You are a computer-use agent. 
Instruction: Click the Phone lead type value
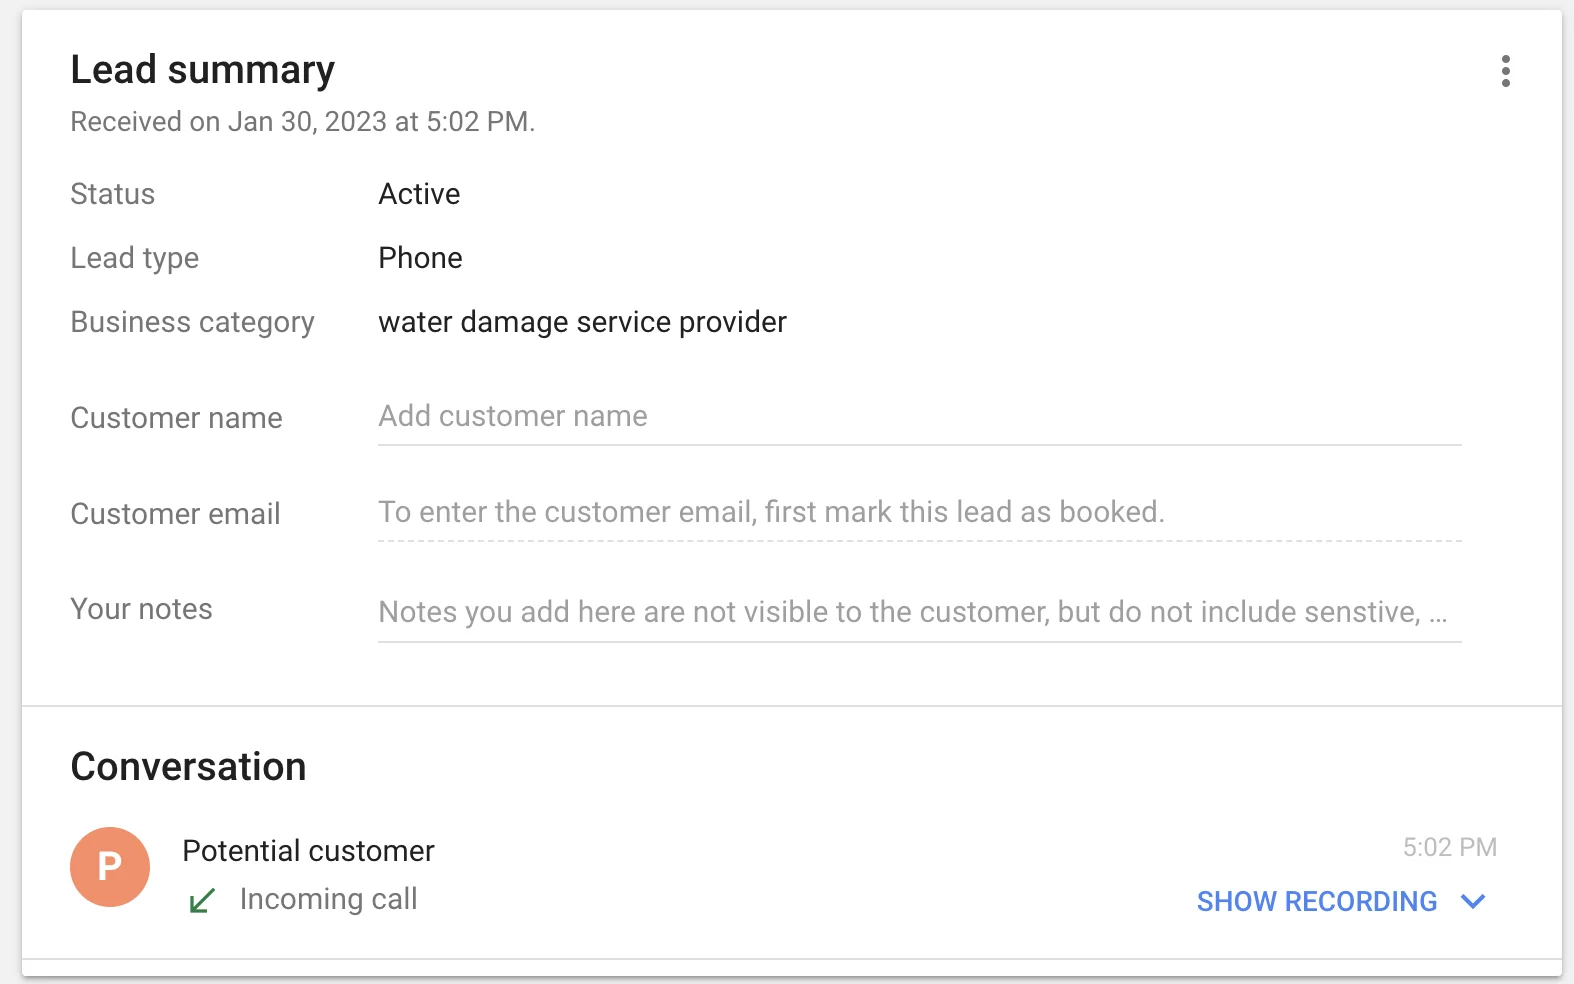coord(420,258)
